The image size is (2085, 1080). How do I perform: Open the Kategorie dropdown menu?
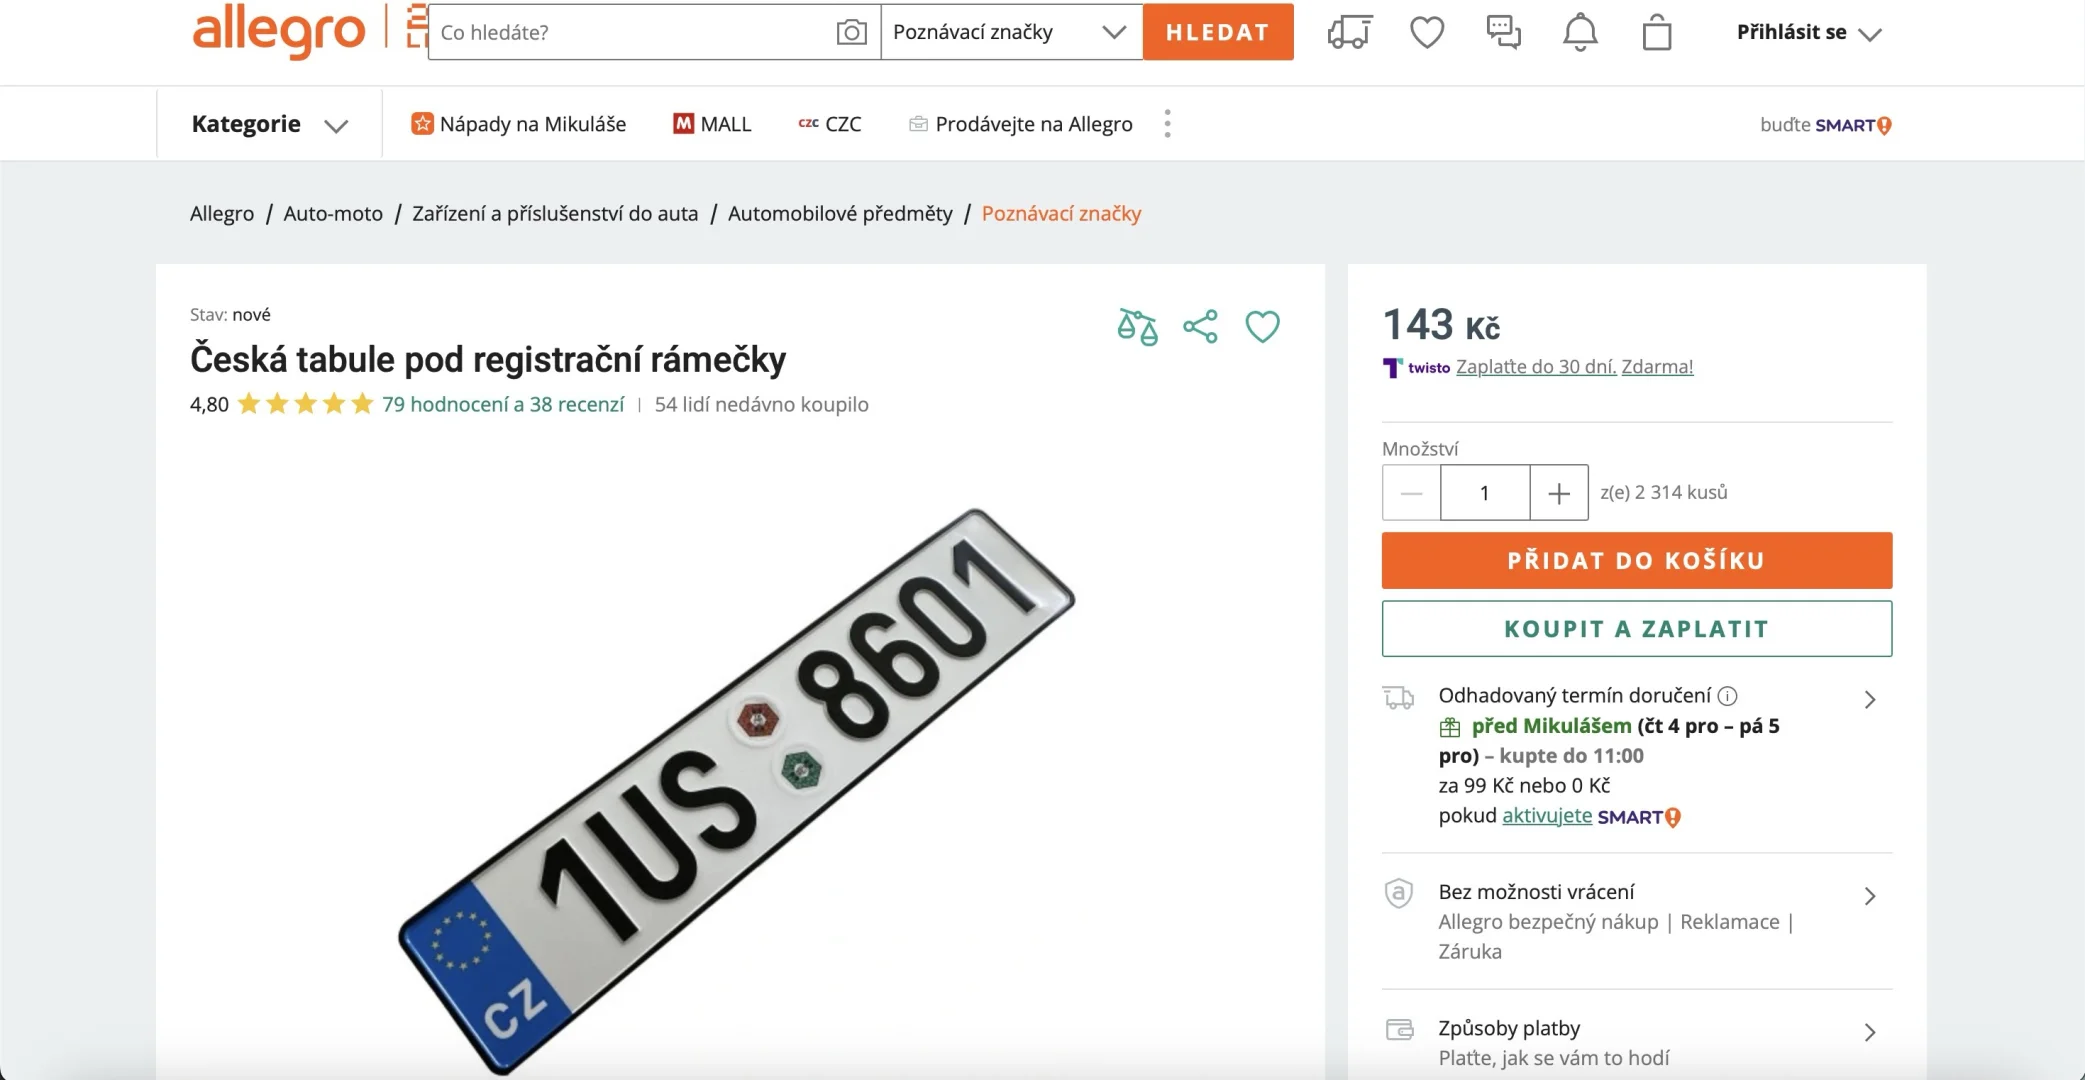point(269,124)
